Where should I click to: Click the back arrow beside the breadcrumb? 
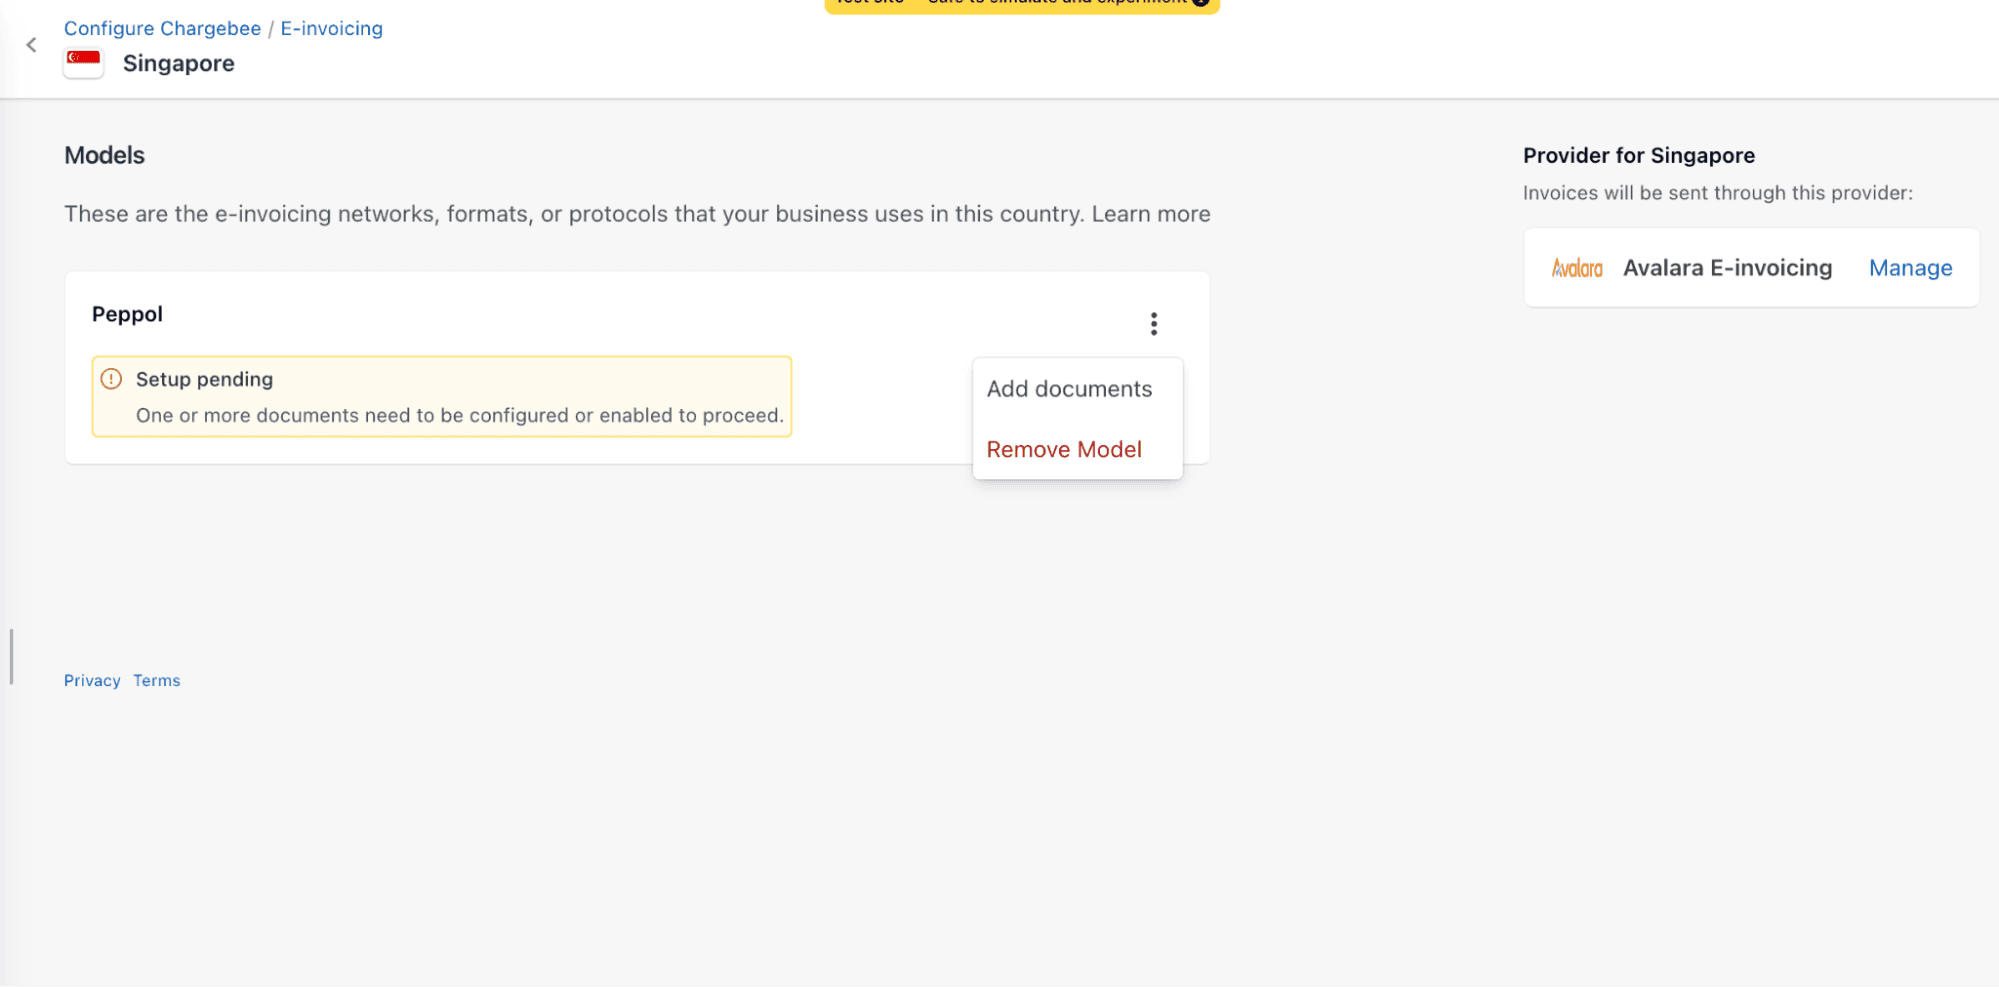tap(32, 45)
